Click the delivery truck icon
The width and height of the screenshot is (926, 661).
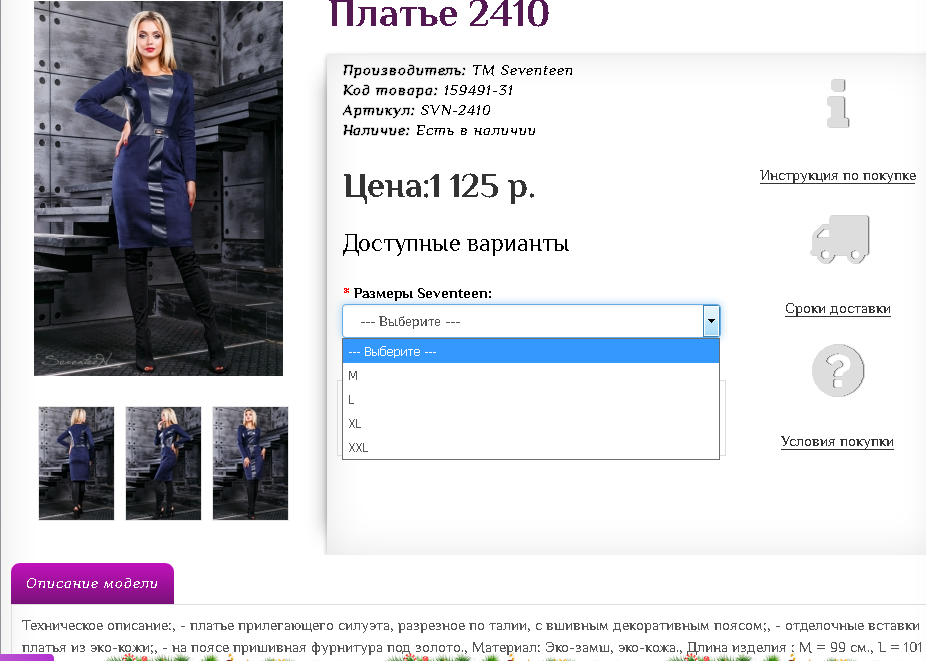pos(839,239)
